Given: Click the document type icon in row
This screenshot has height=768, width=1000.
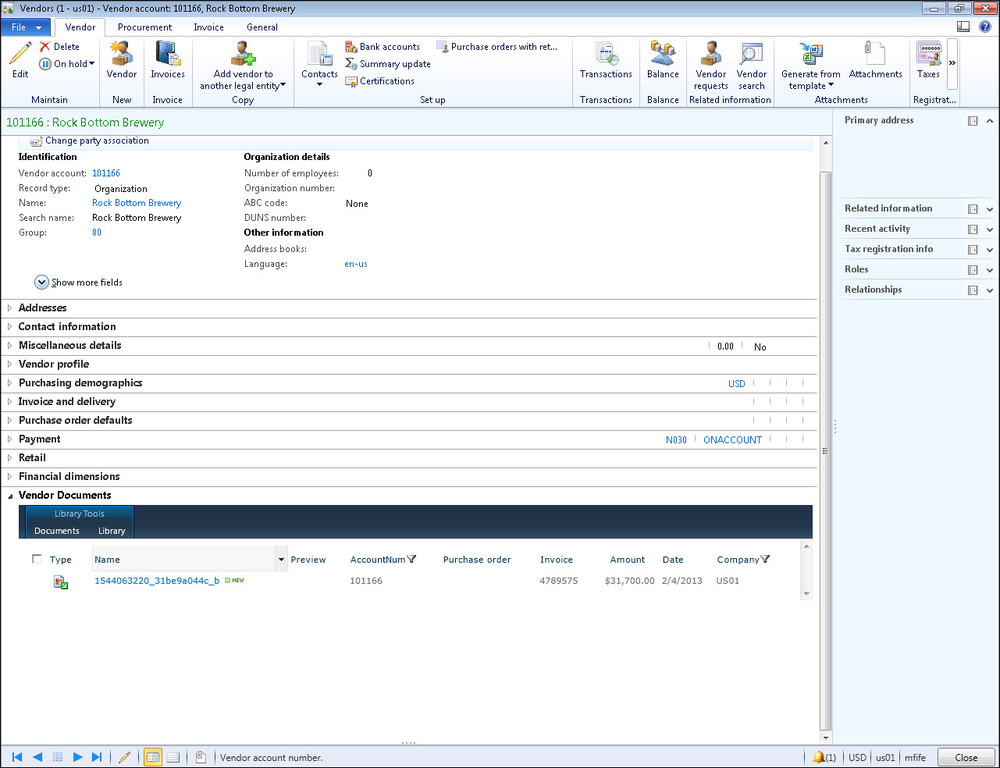Looking at the screenshot, I should click(x=61, y=582).
